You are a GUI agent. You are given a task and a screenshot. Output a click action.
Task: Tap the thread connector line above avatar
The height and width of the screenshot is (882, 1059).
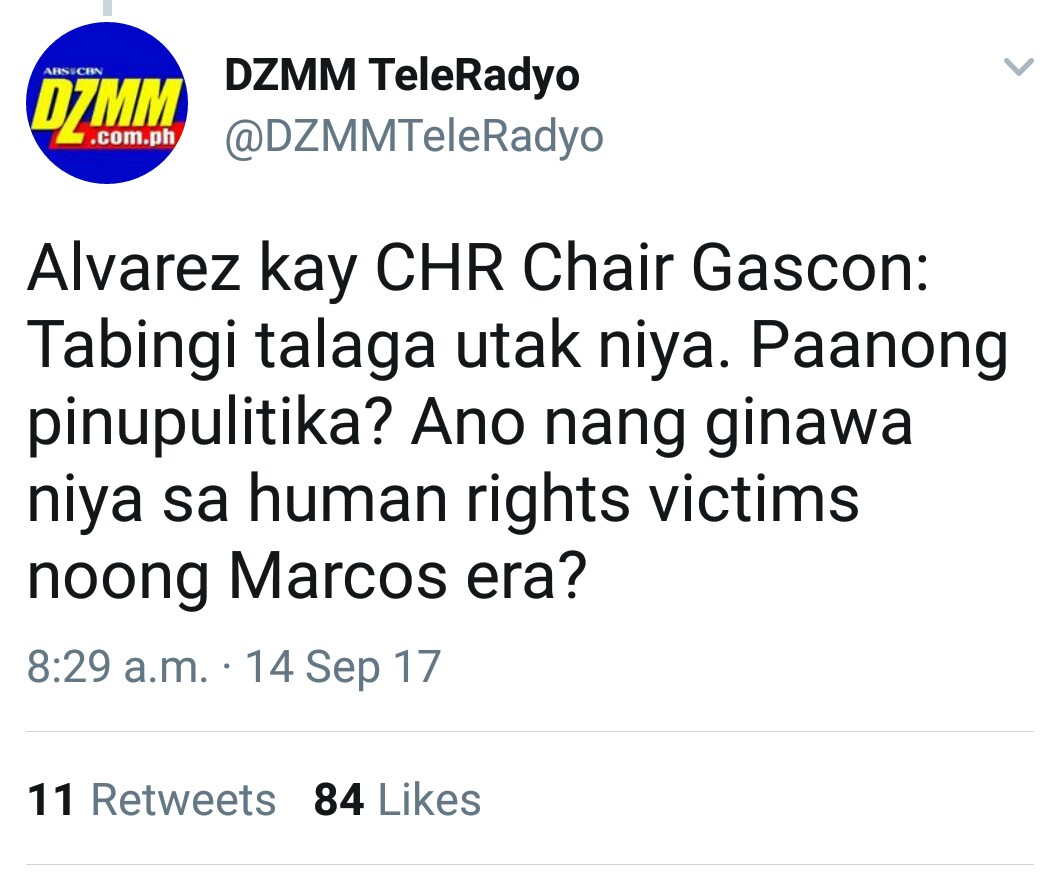(x=107, y=7)
